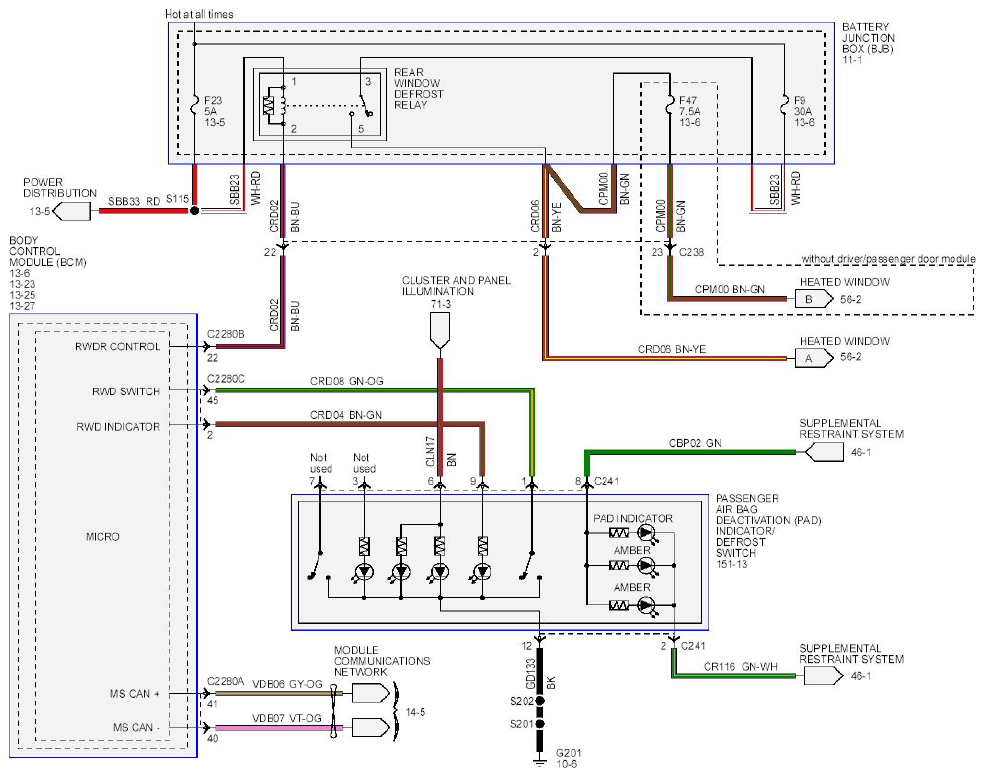Click the 'Not used' label above pin 7
Image resolution: width=985 pixels, height=777 pixels.
point(320,463)
